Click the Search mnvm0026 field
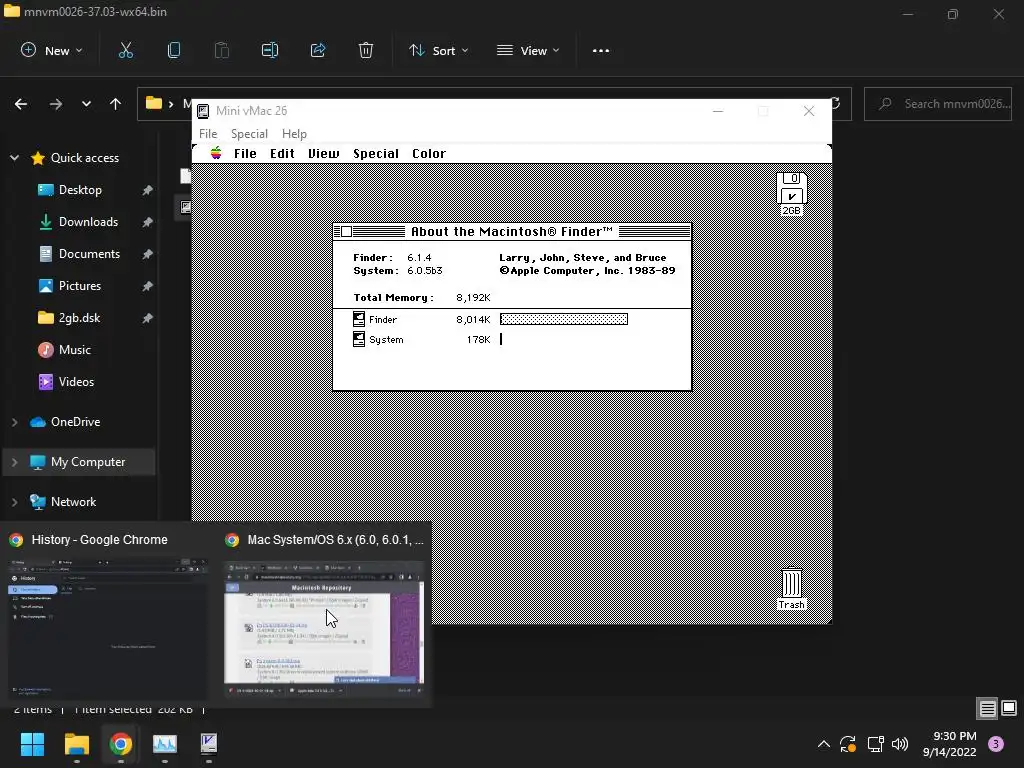The height and width of the screenshot is (768, 1024). pos(938,104)
